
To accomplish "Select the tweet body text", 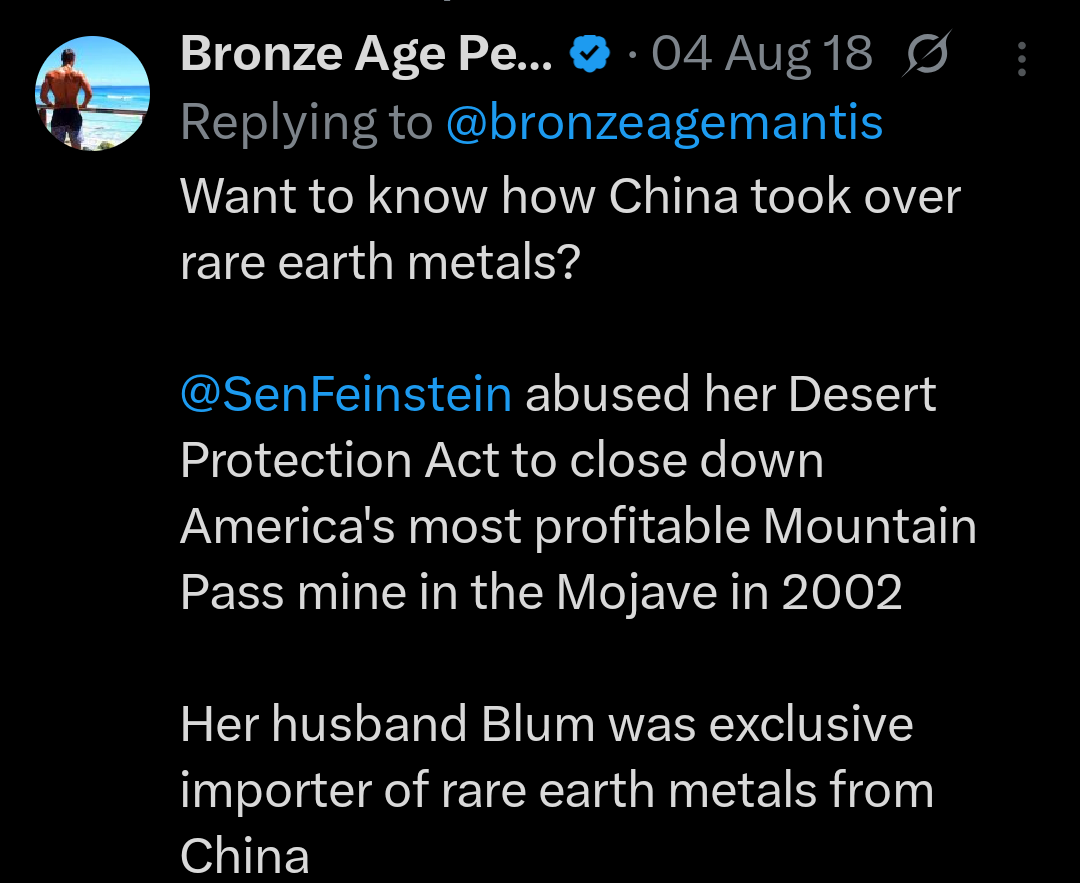I will point(570,196).
